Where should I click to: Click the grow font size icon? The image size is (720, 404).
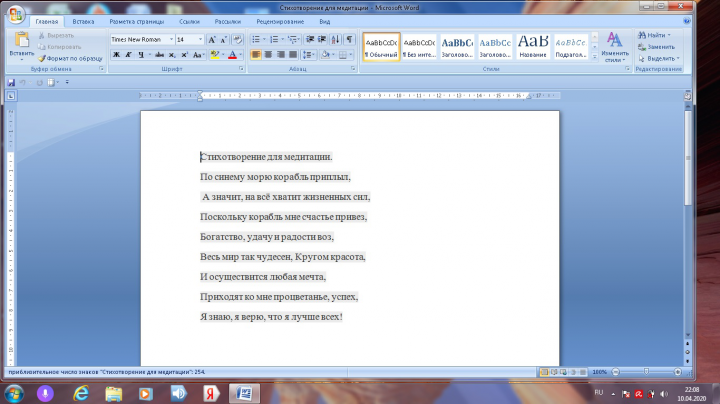tap(212, 39)
